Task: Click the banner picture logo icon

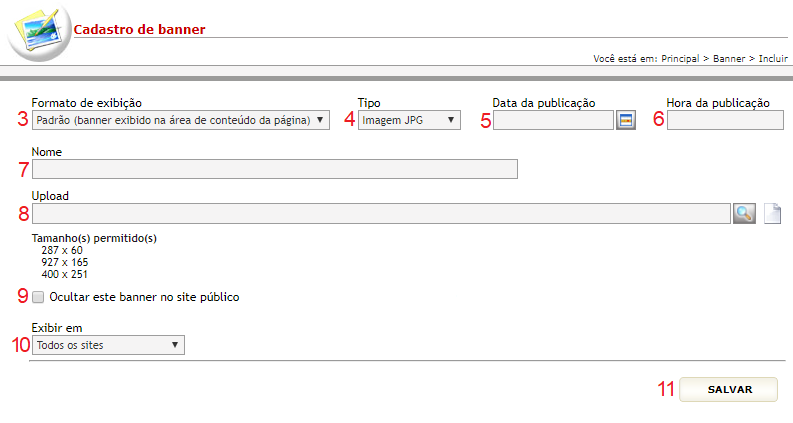Action: (x=39, y=33)
